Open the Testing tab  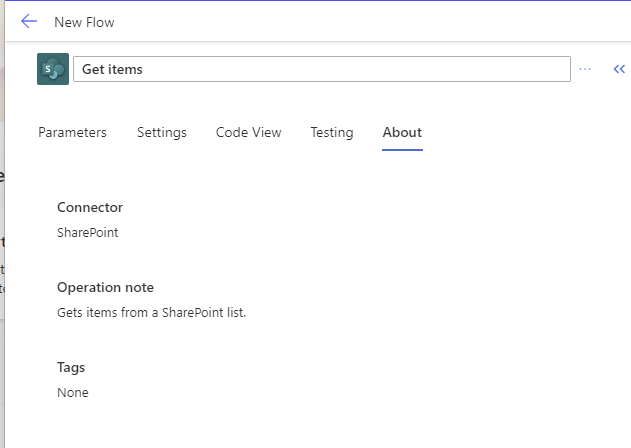pyautogui.click(x=332, y=132)
